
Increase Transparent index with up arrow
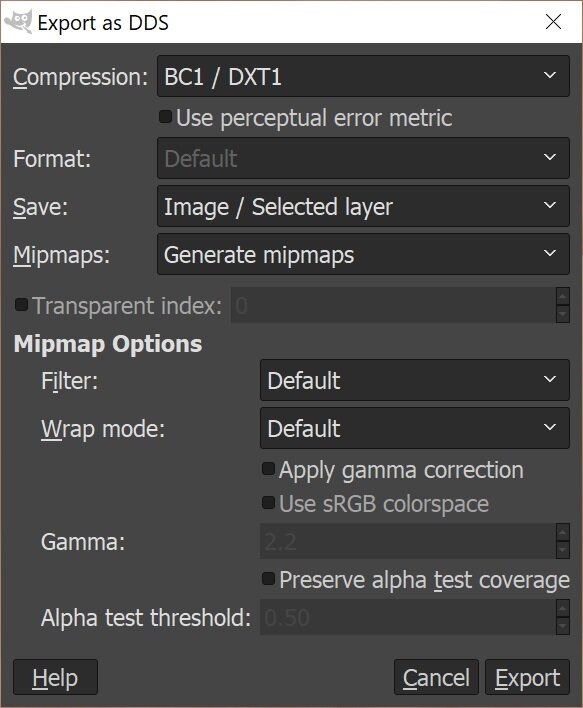(x=563, y=297)
